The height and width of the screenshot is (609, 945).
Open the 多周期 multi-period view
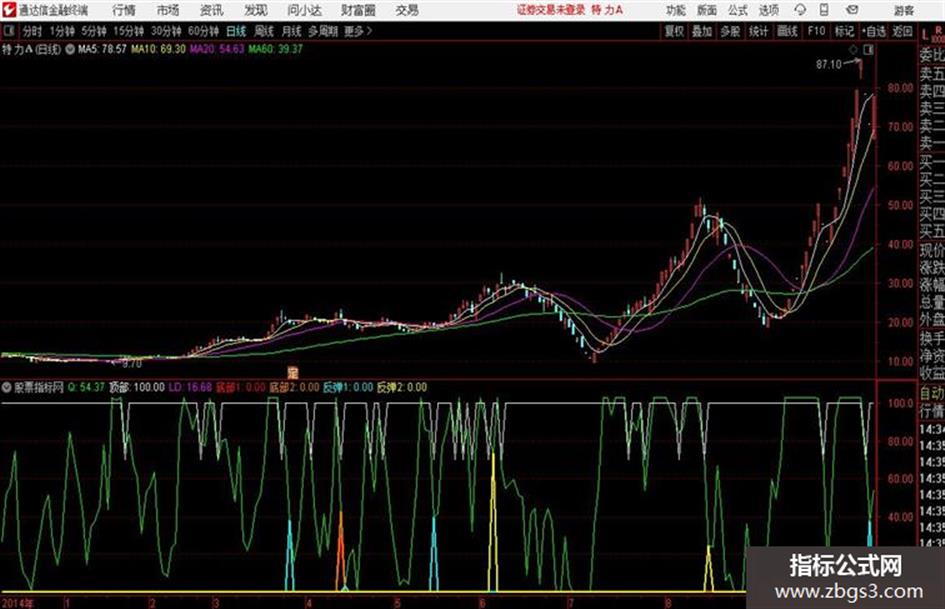click(x=323, y=31)
